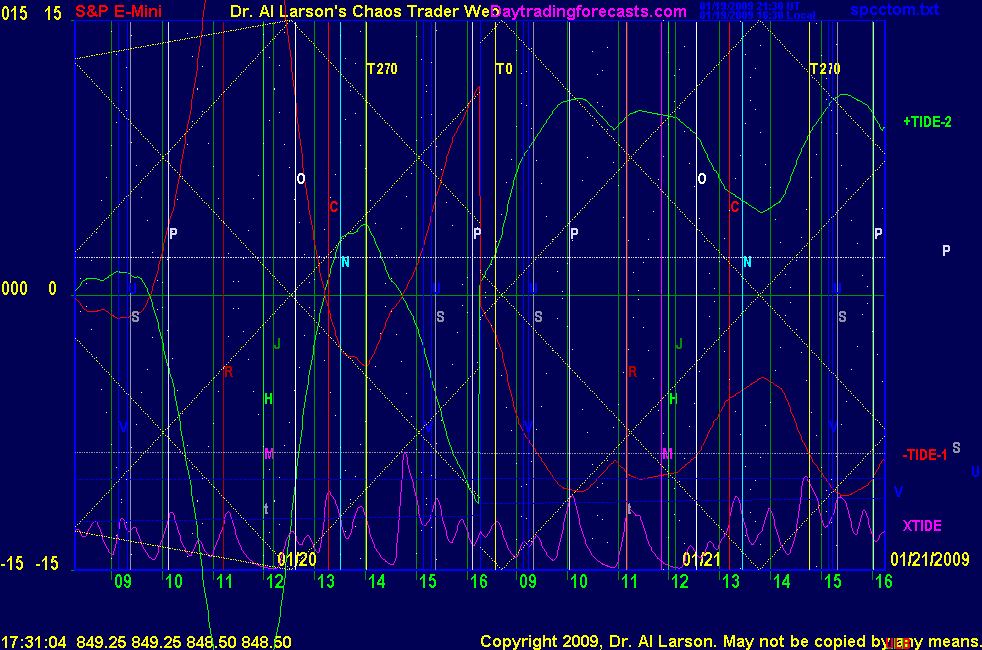Viewport: 982px width, 650px height.
Task: Select the 01/21/2009 date label
Action: pos(929,559)
